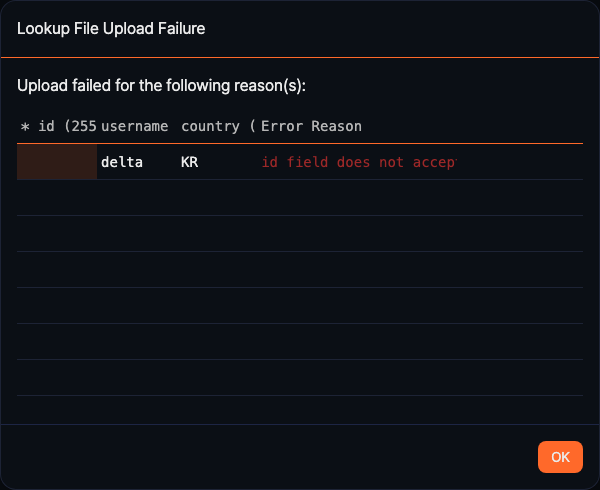The height and width of the screenshot is (490, 600).
Task: Click the fourth empty row below delta
Action: pos(300,306)
